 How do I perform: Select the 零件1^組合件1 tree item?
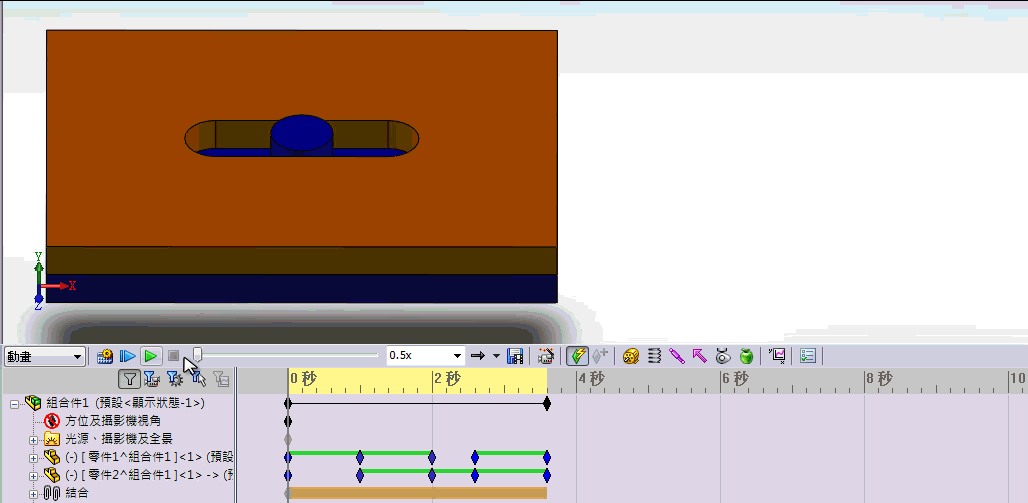click(x=150, y=456)
